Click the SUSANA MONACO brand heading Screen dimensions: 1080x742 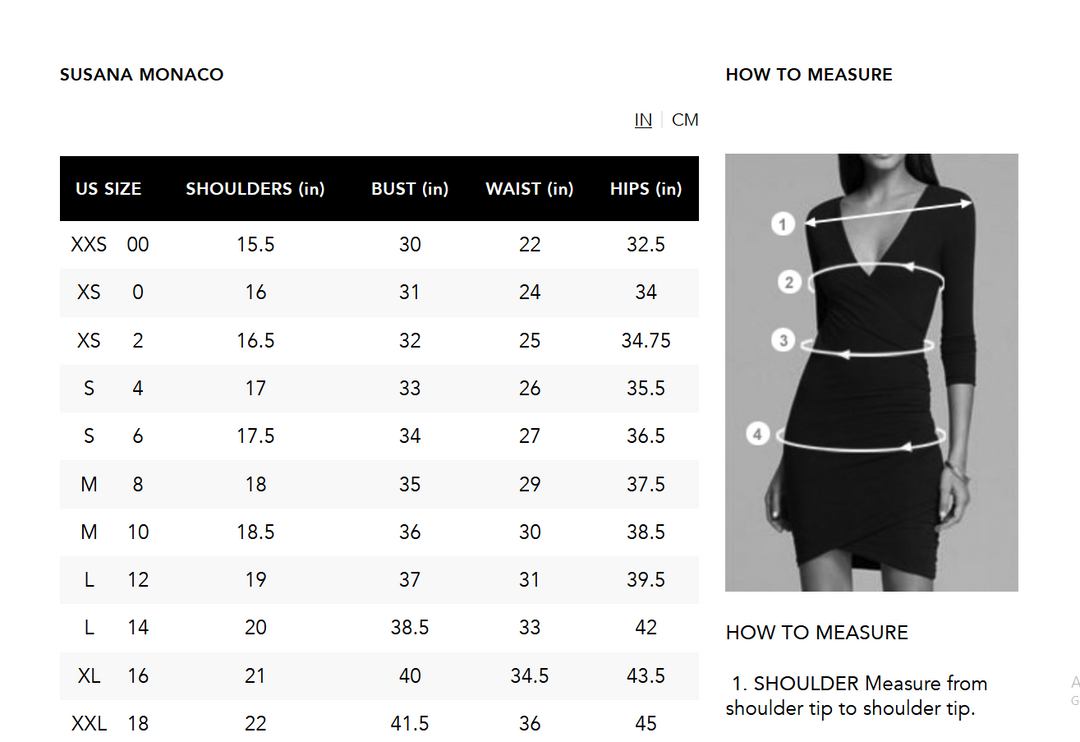click(x=142, y=75)
